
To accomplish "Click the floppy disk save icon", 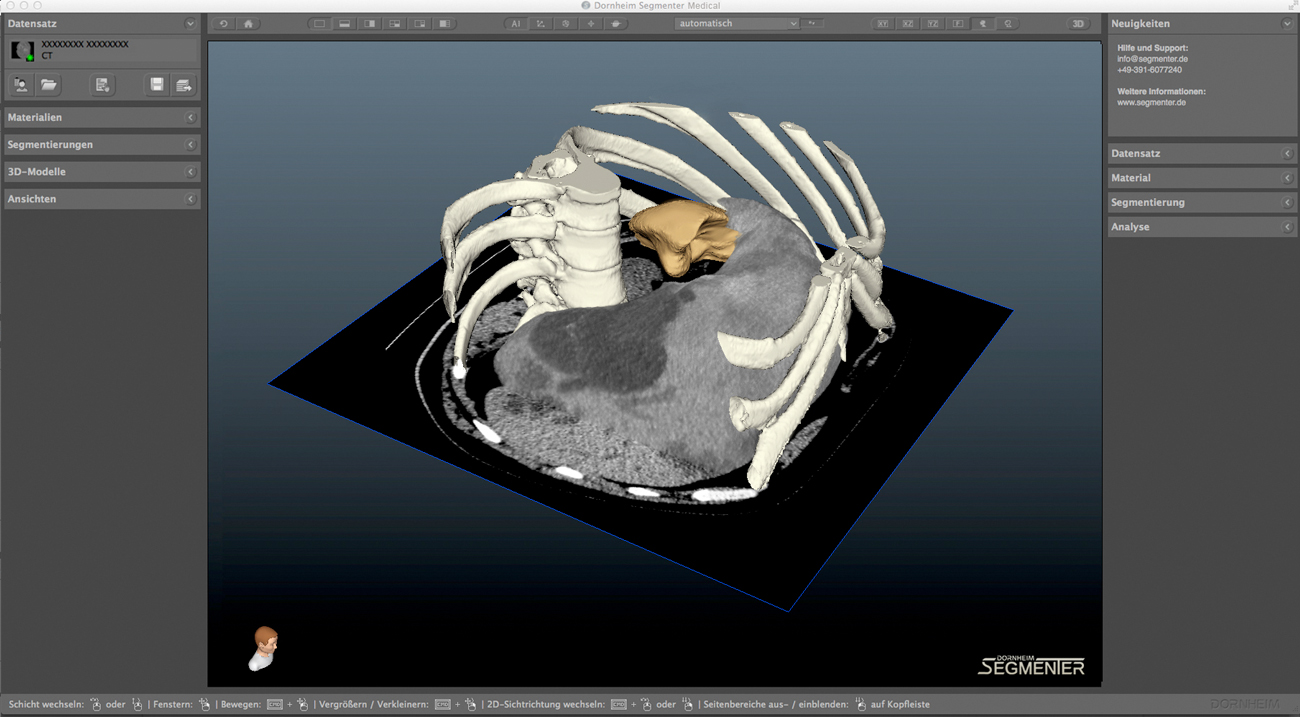I will click(157, 86).
